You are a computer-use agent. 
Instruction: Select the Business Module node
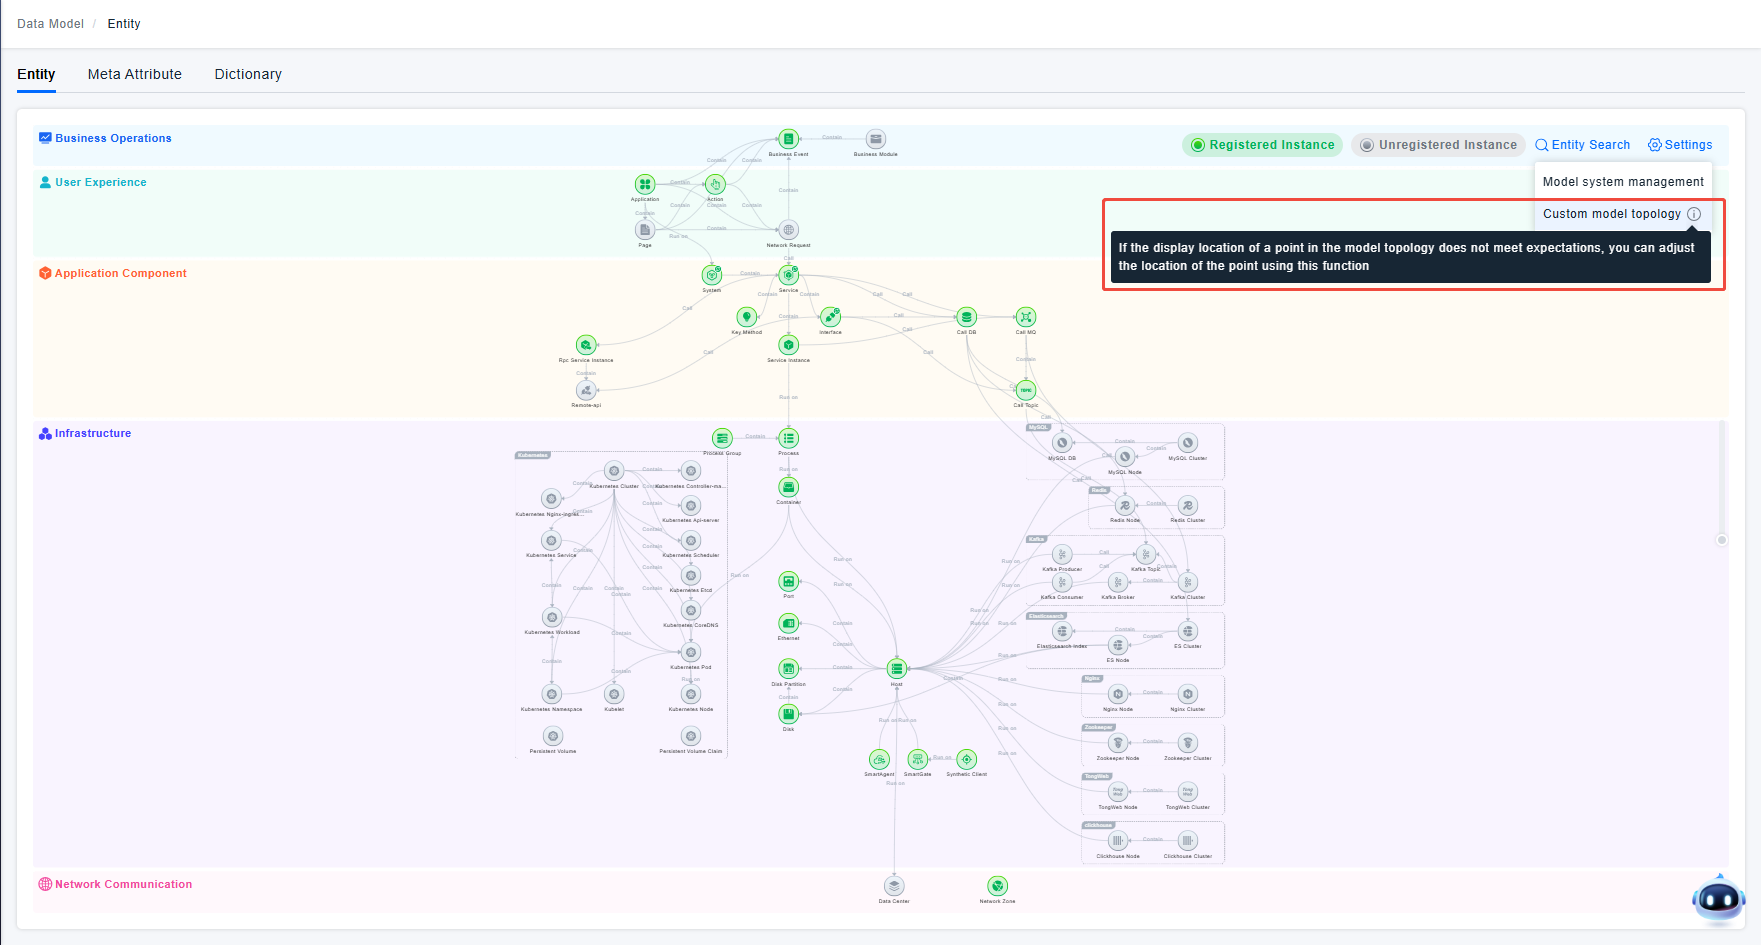[875, 139]
